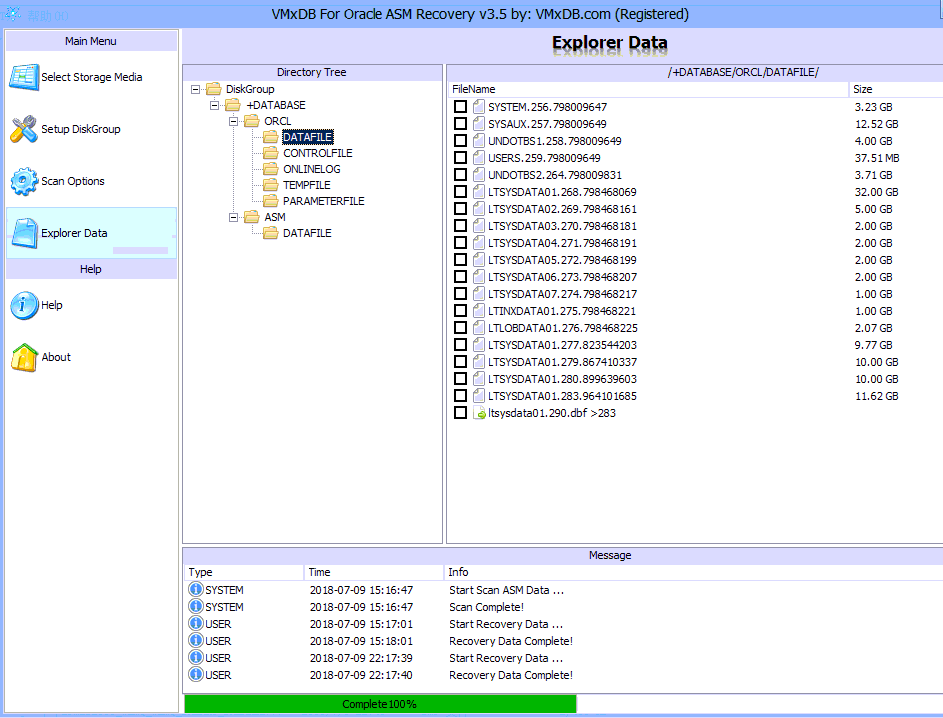
Task: Click info icon of Start Scan ASM Data message
Action: click(x=195, y=589)
